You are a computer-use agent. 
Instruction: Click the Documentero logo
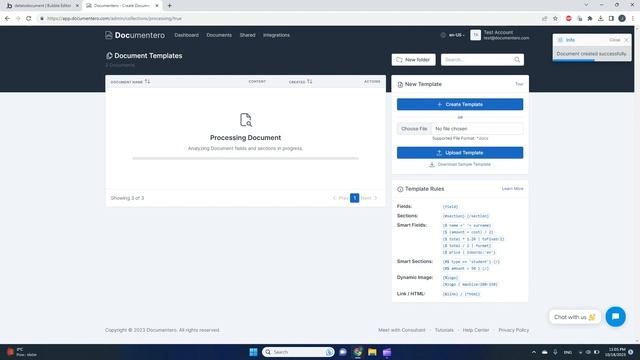[135, 35]
